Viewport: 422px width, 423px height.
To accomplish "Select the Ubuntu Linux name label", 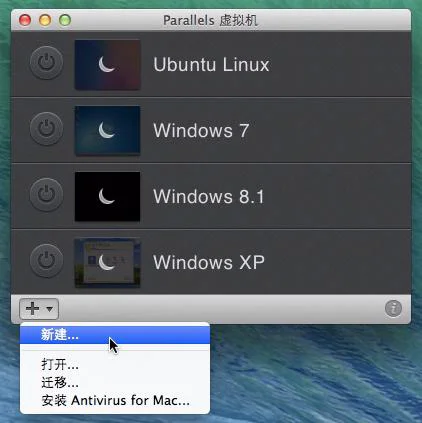I will 211,64.
